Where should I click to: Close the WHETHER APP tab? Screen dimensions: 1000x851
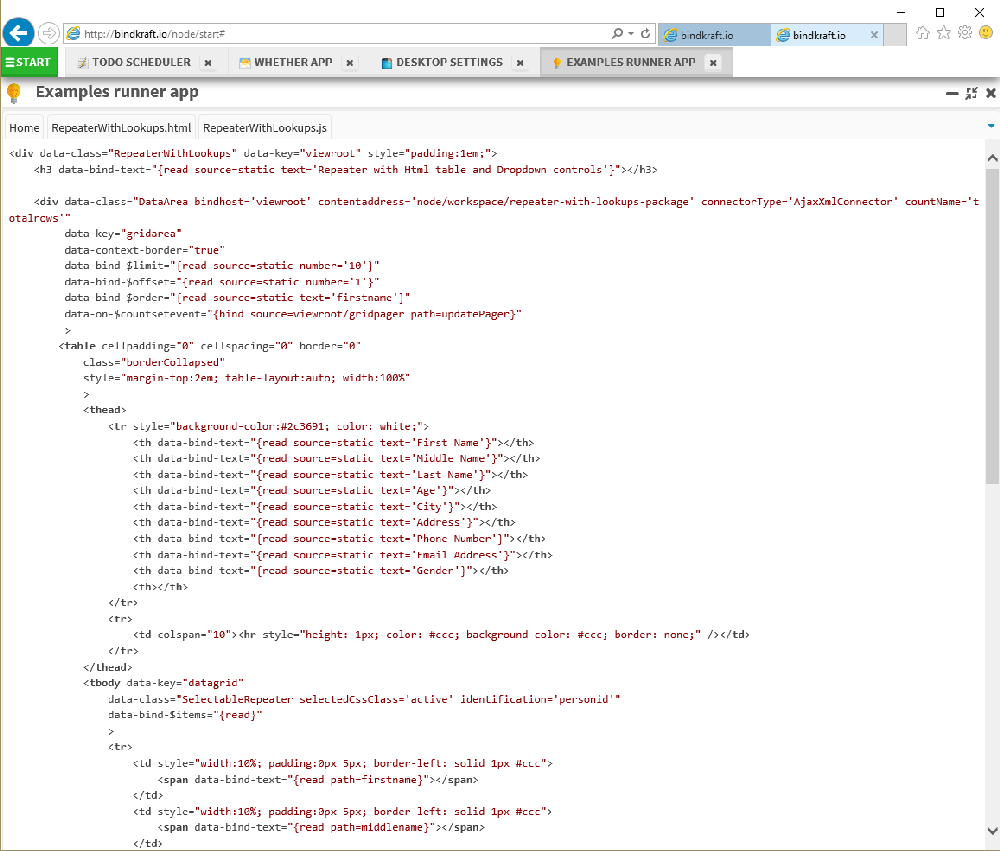click(349, 63)
